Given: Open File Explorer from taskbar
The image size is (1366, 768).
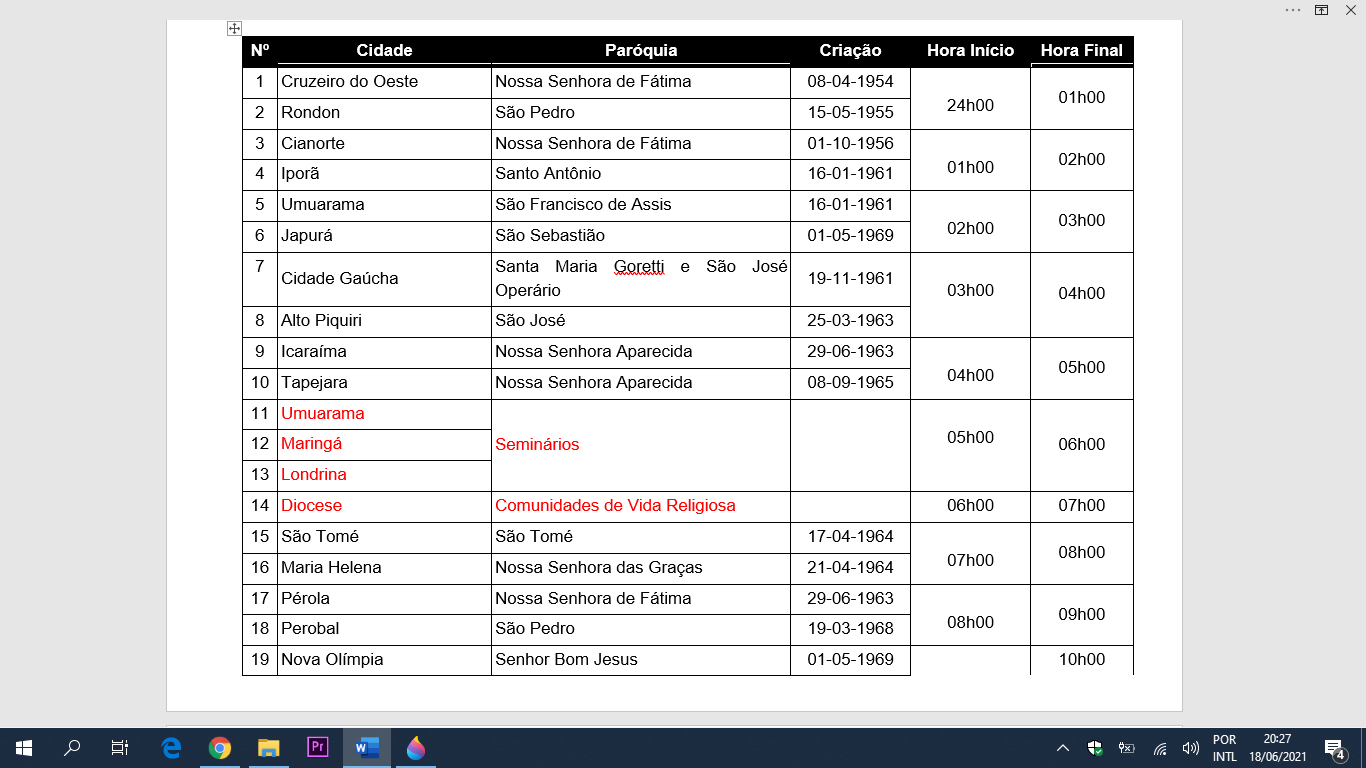Looking at the screenshot, I should point(269,747).
